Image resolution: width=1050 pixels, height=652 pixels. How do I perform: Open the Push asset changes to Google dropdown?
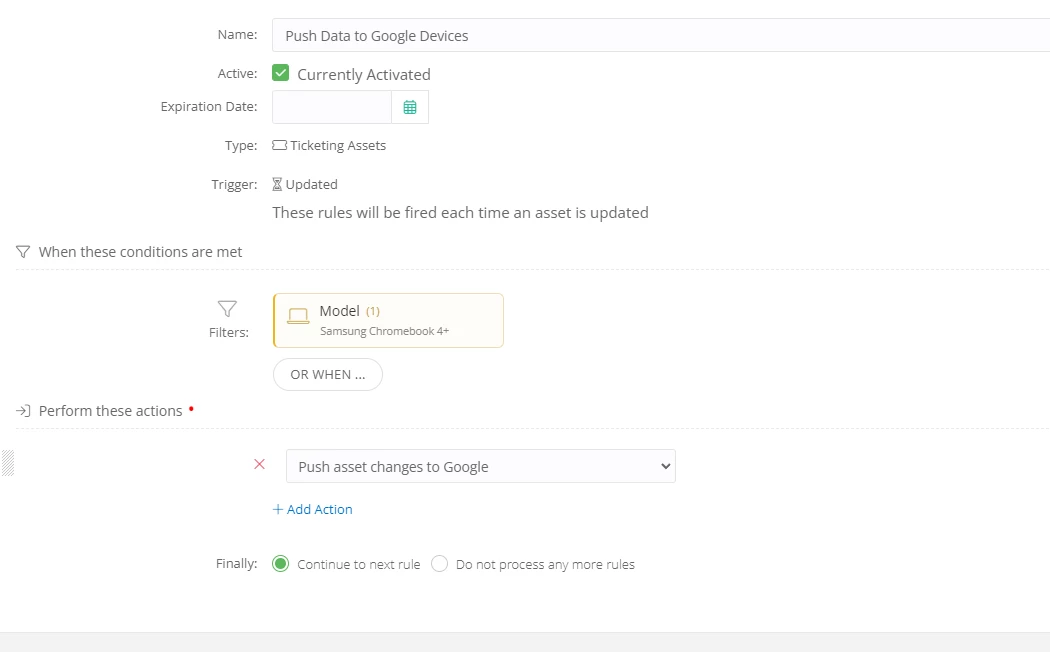pyautogui.click(x=480, y=466)
